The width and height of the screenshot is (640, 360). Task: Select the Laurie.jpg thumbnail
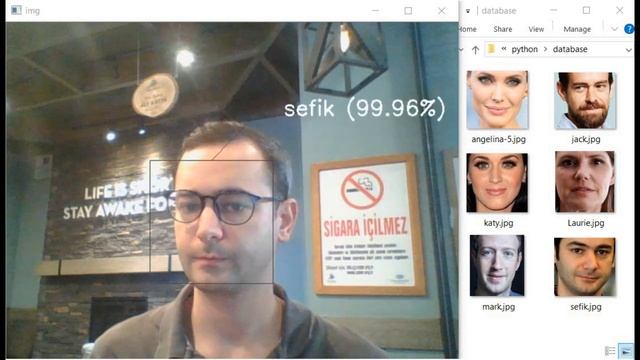tap(585, 182)
